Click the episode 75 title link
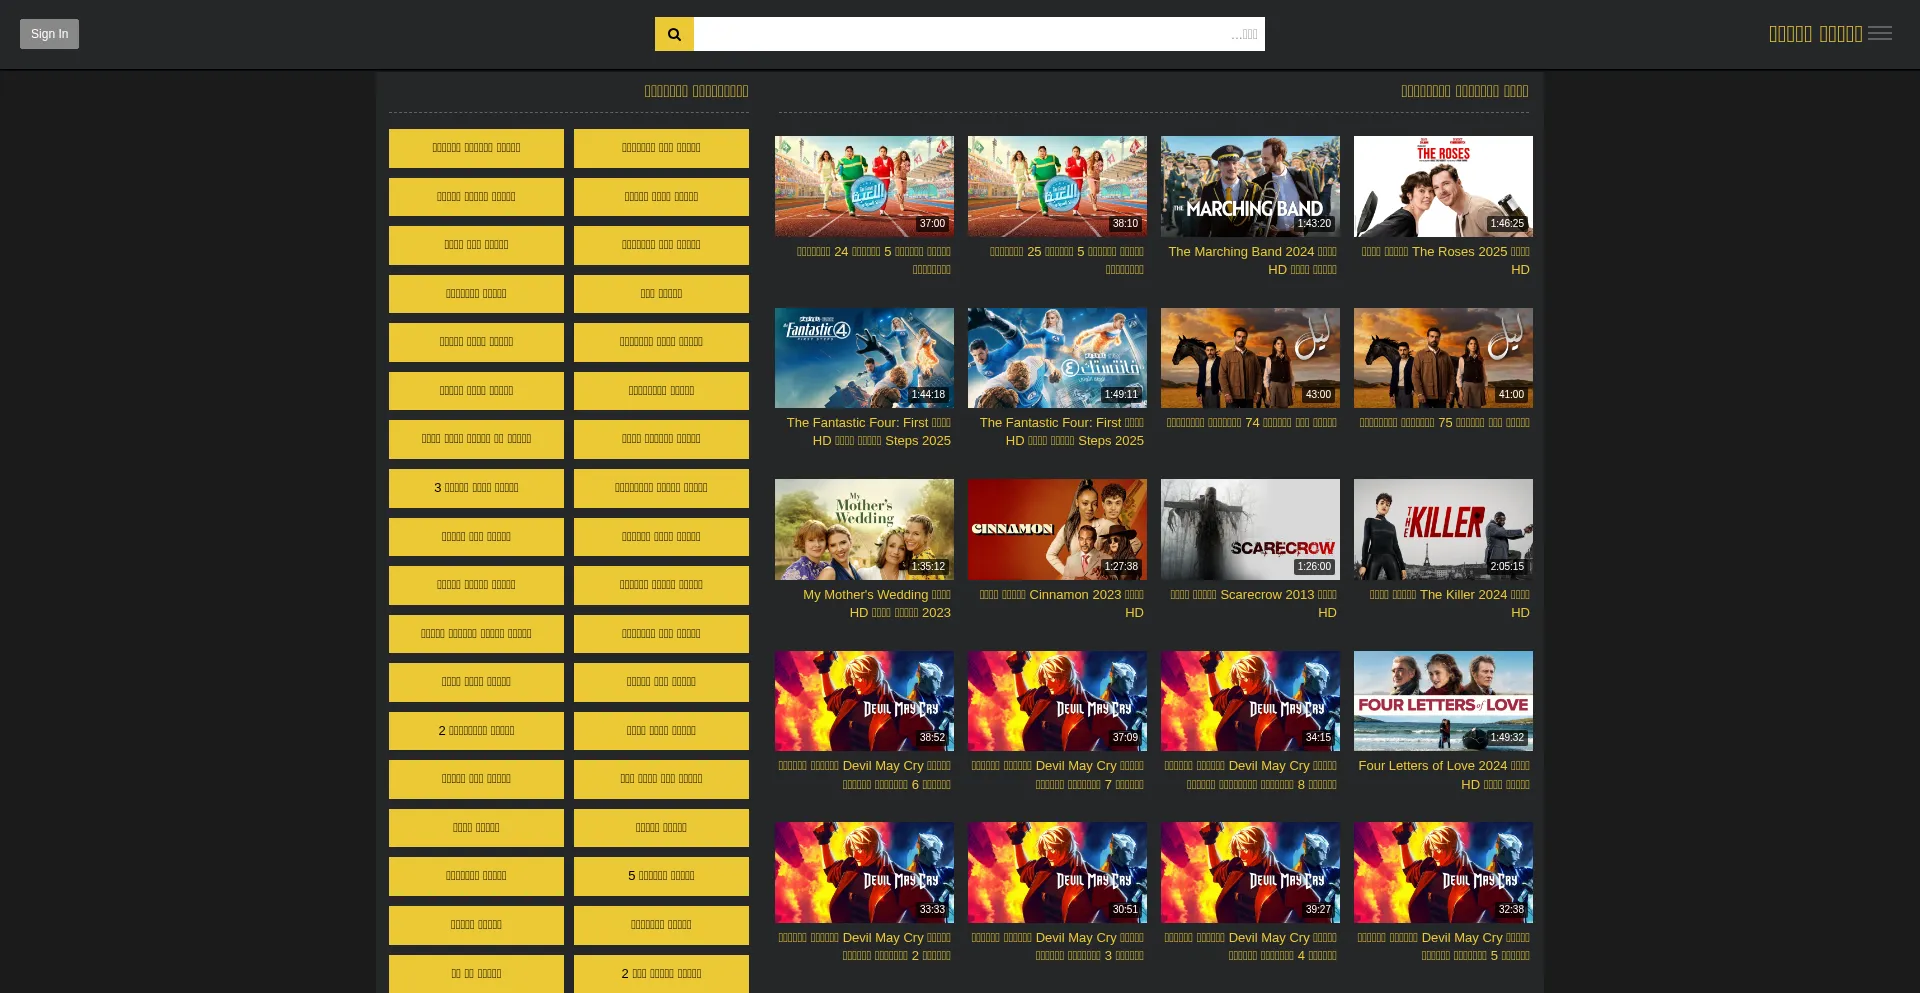The height and width of the screenshot is (993, 1920). coord(1444,423)
